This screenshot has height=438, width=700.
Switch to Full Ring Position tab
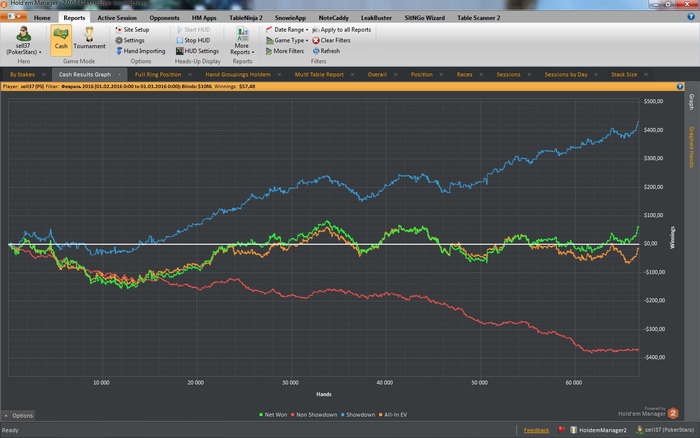(x=158, y=75)
